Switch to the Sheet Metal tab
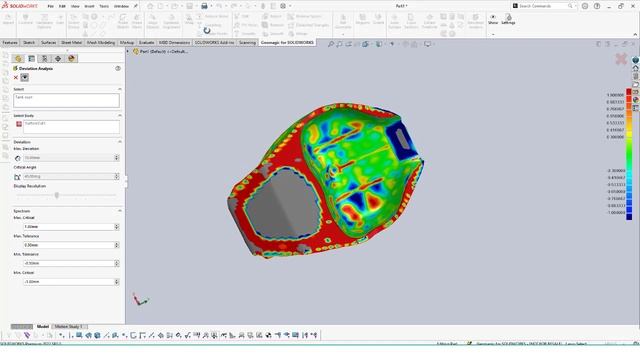640x360 pixels. (71, 42)
